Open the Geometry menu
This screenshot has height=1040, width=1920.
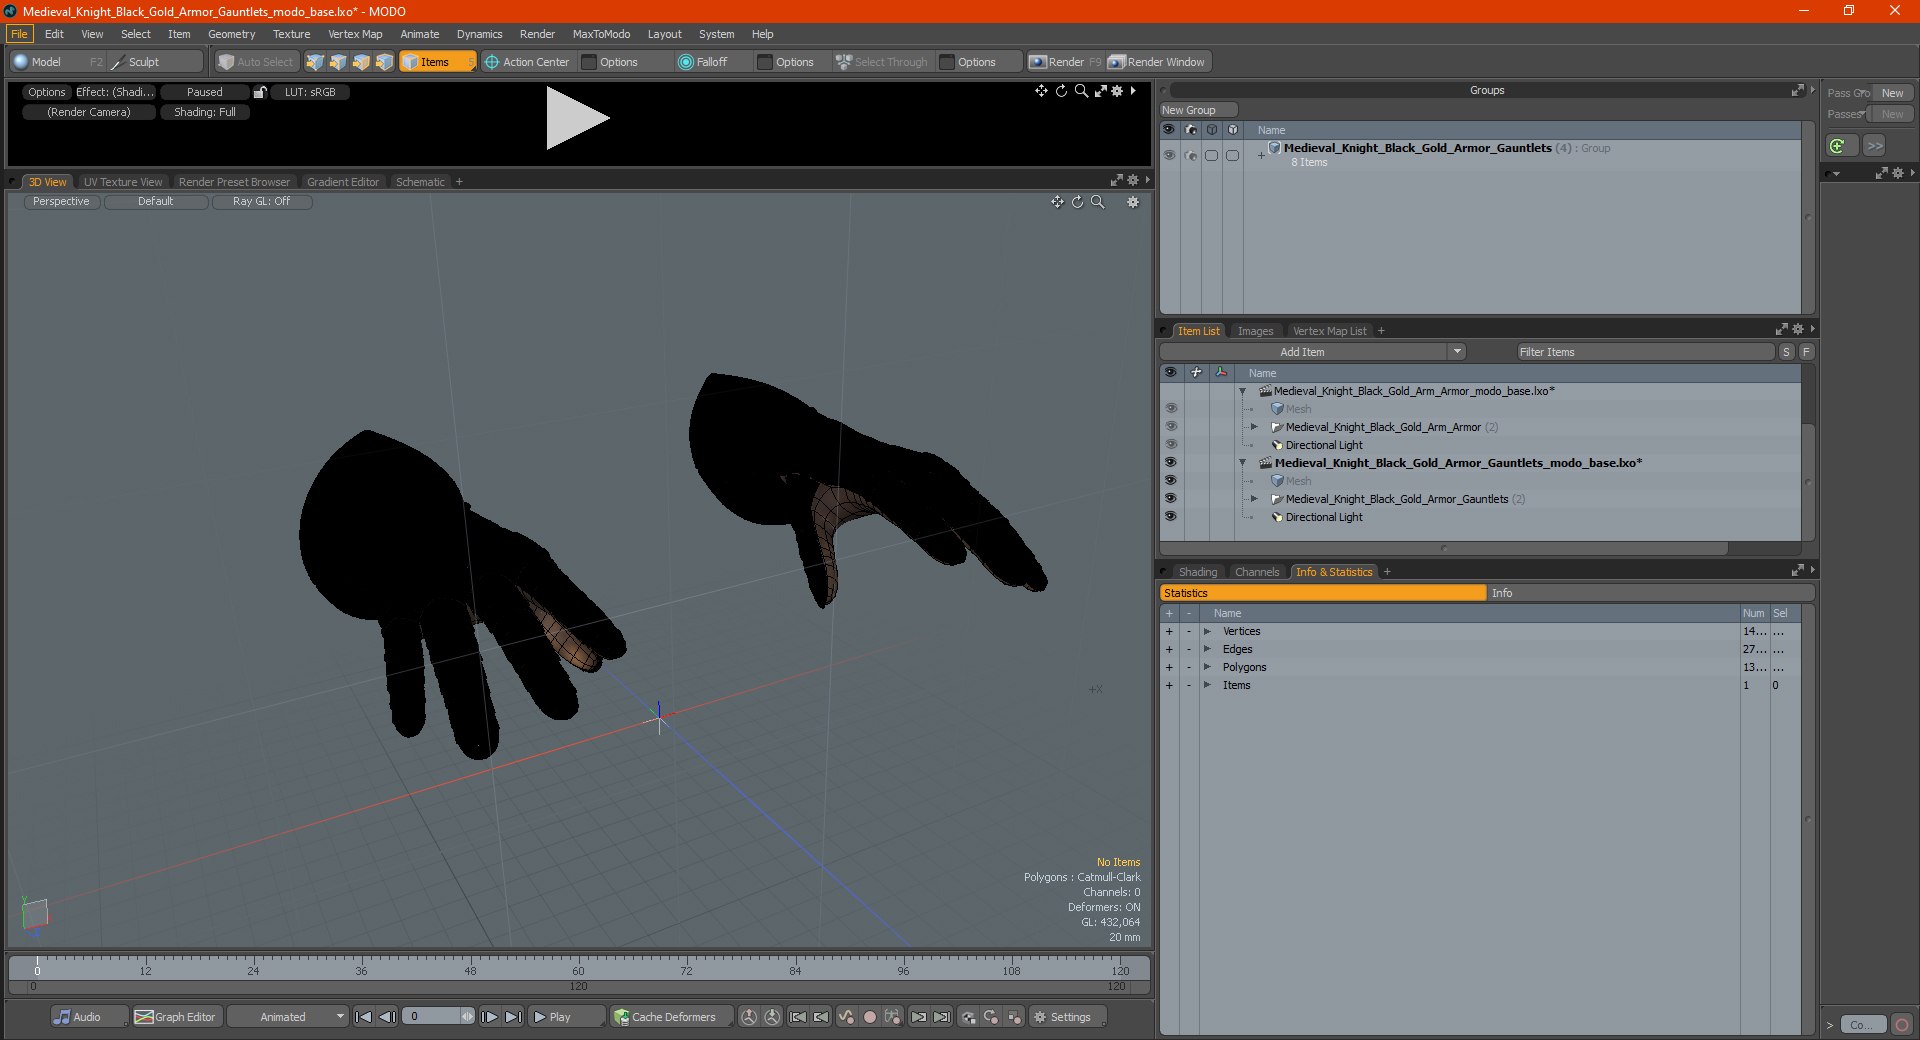(x=231, y=34)
